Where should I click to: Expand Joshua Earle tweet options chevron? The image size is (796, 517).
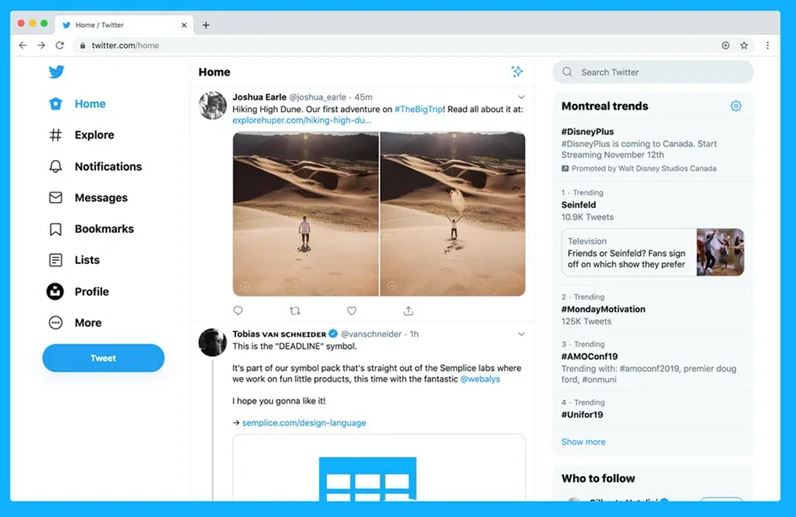521,97
